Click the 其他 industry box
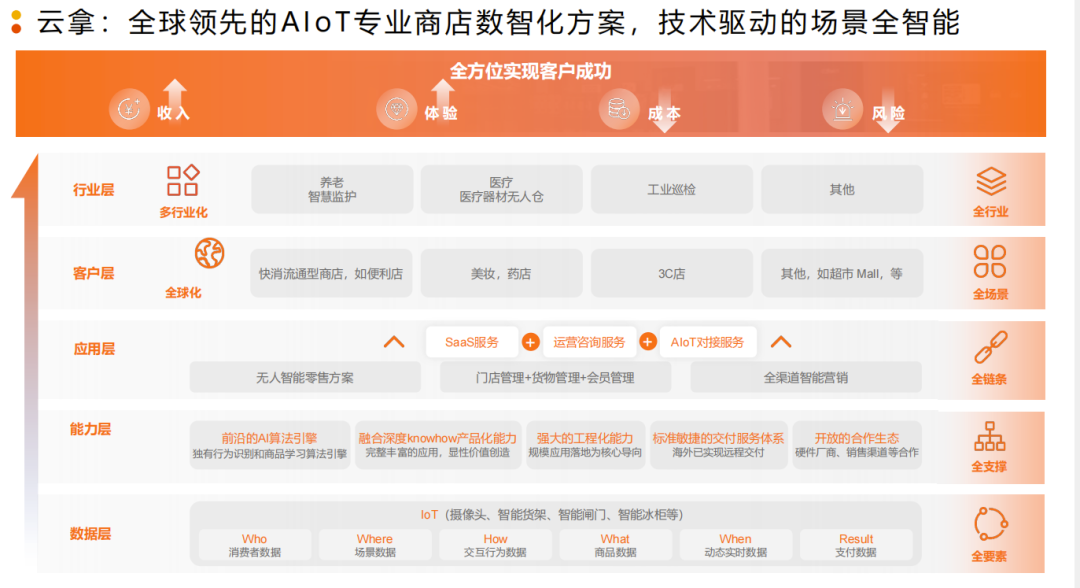The height and width of the screenshot is (588, 1080). coord(842,189)
